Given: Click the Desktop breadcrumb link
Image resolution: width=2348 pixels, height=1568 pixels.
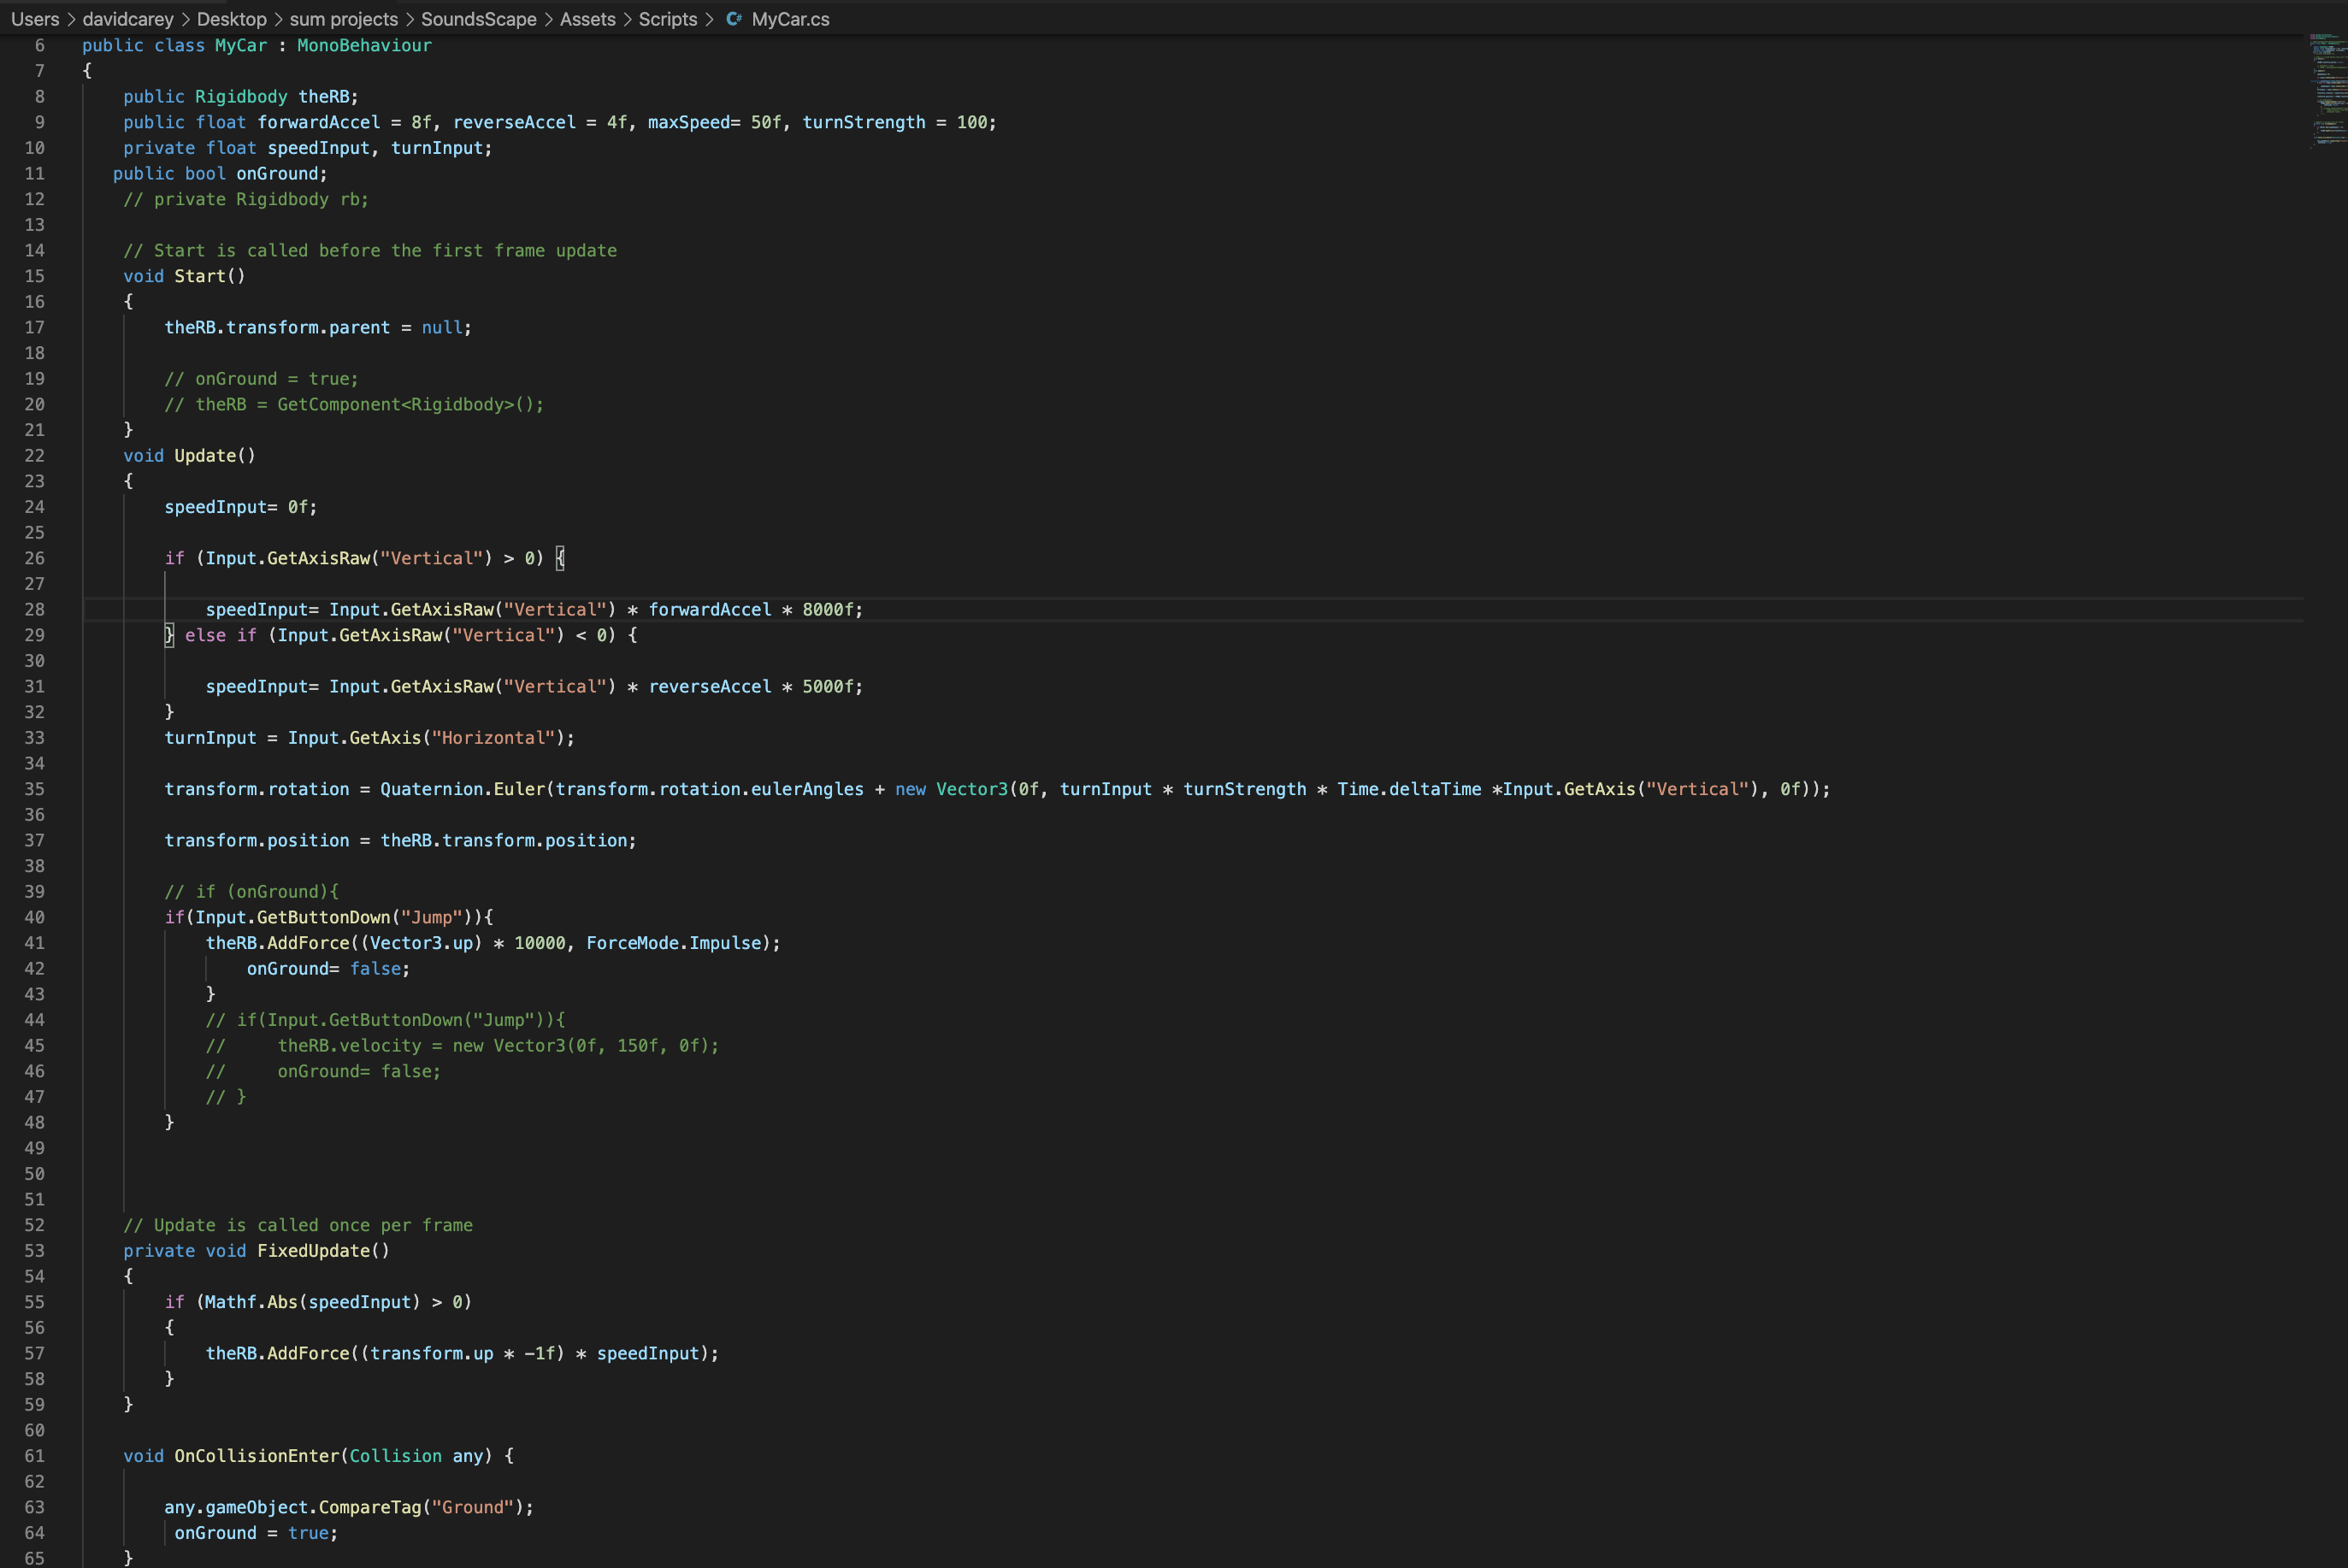Looking at the screenshot, I should click(x=231, y=19).
